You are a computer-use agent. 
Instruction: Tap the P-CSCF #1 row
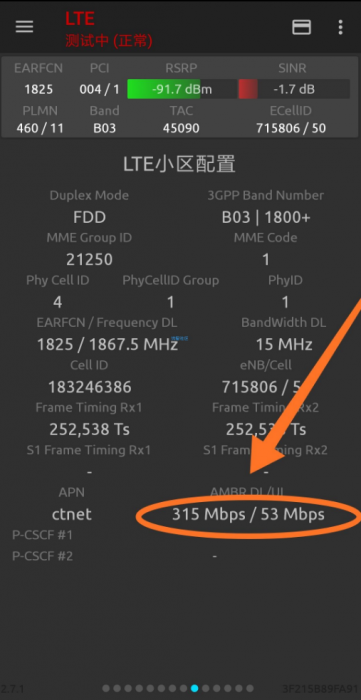(180, 534)
